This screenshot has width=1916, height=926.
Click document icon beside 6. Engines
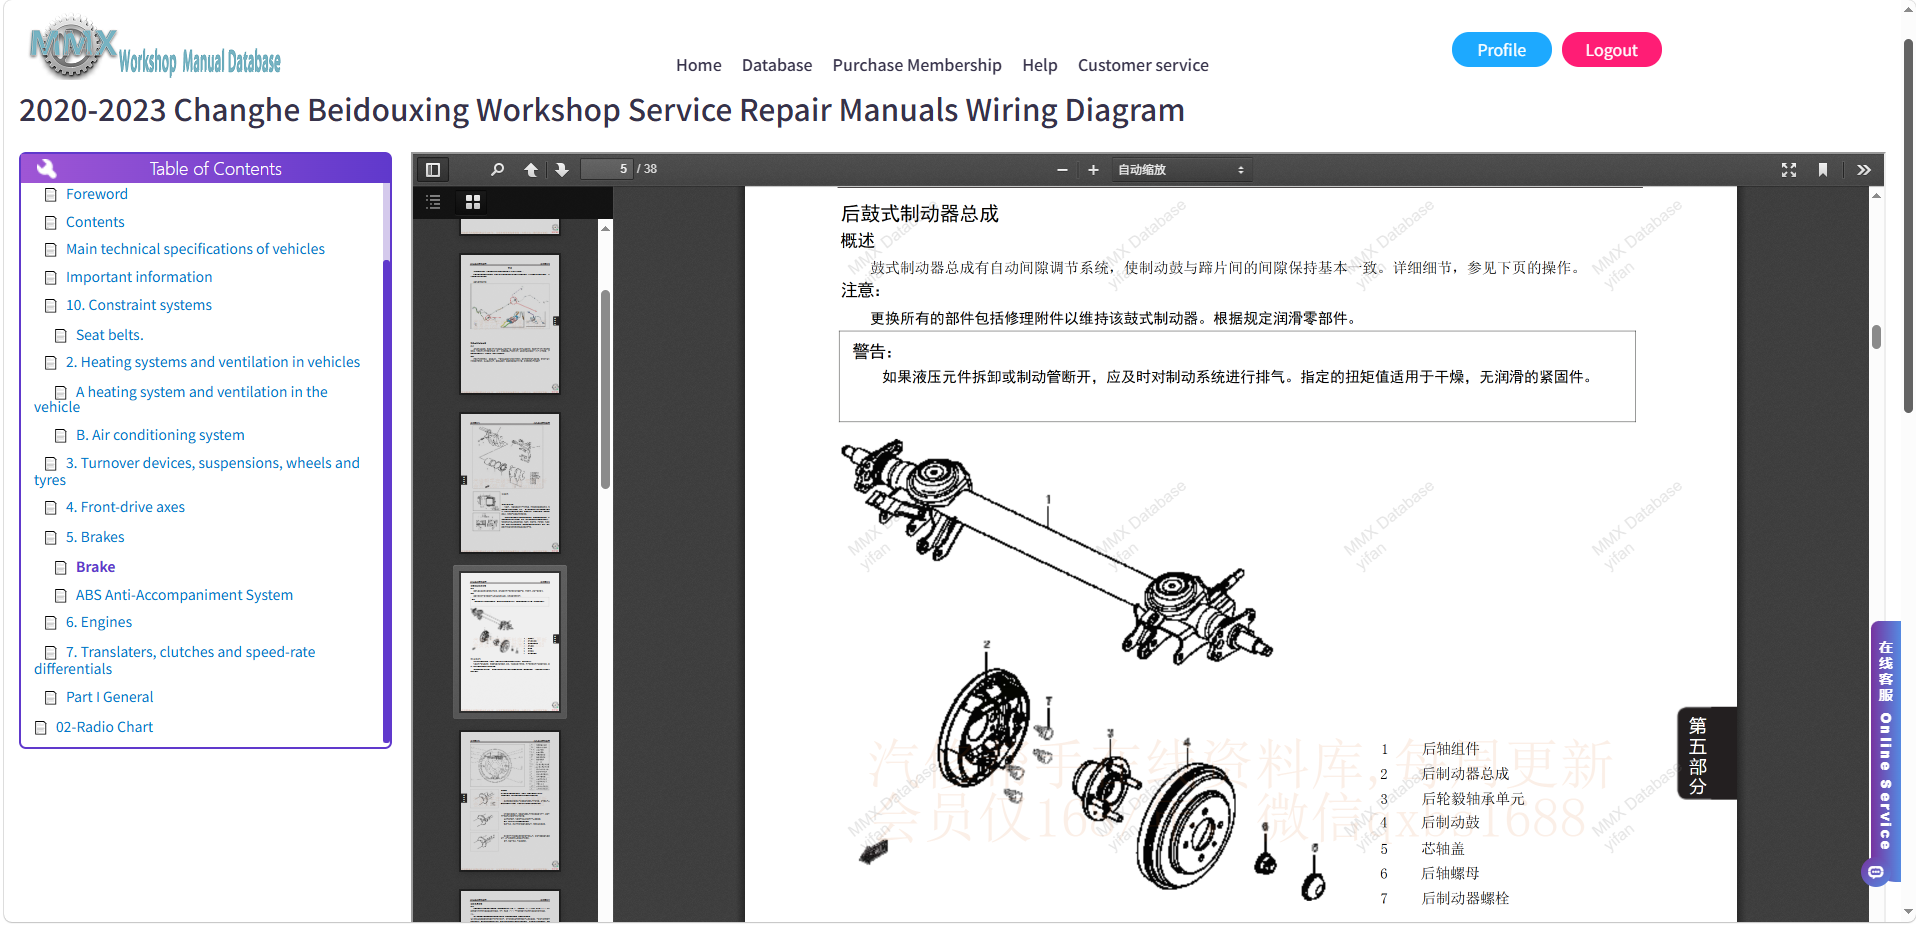coord(50,623)
